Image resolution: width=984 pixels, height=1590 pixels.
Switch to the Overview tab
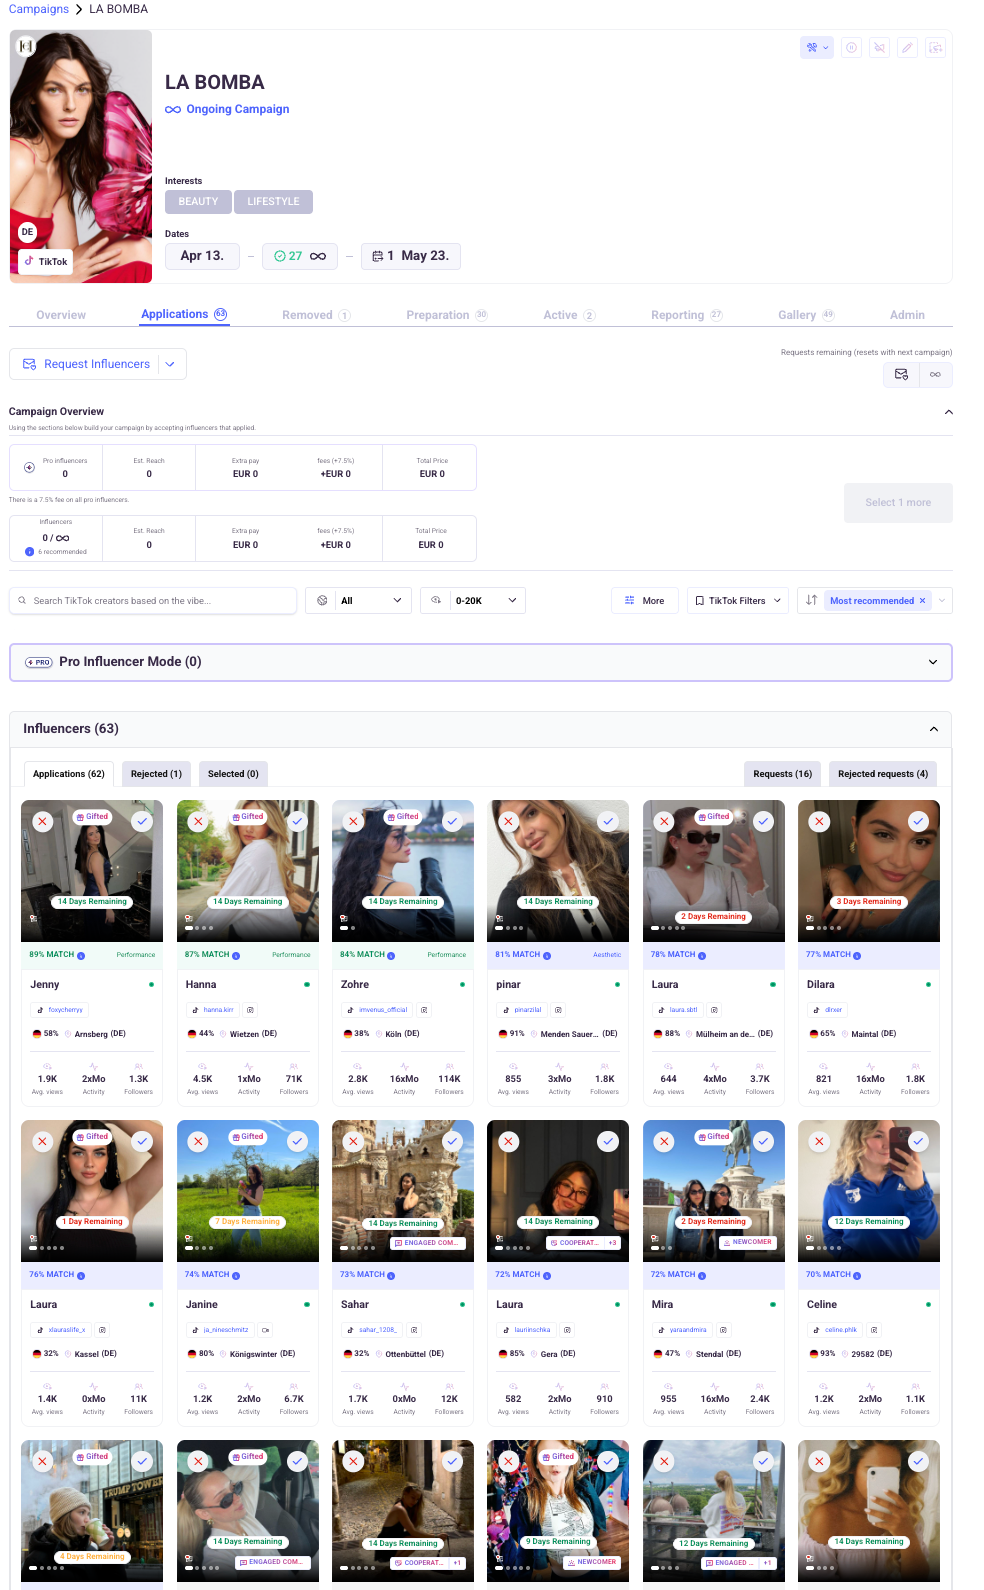(61, 315)
